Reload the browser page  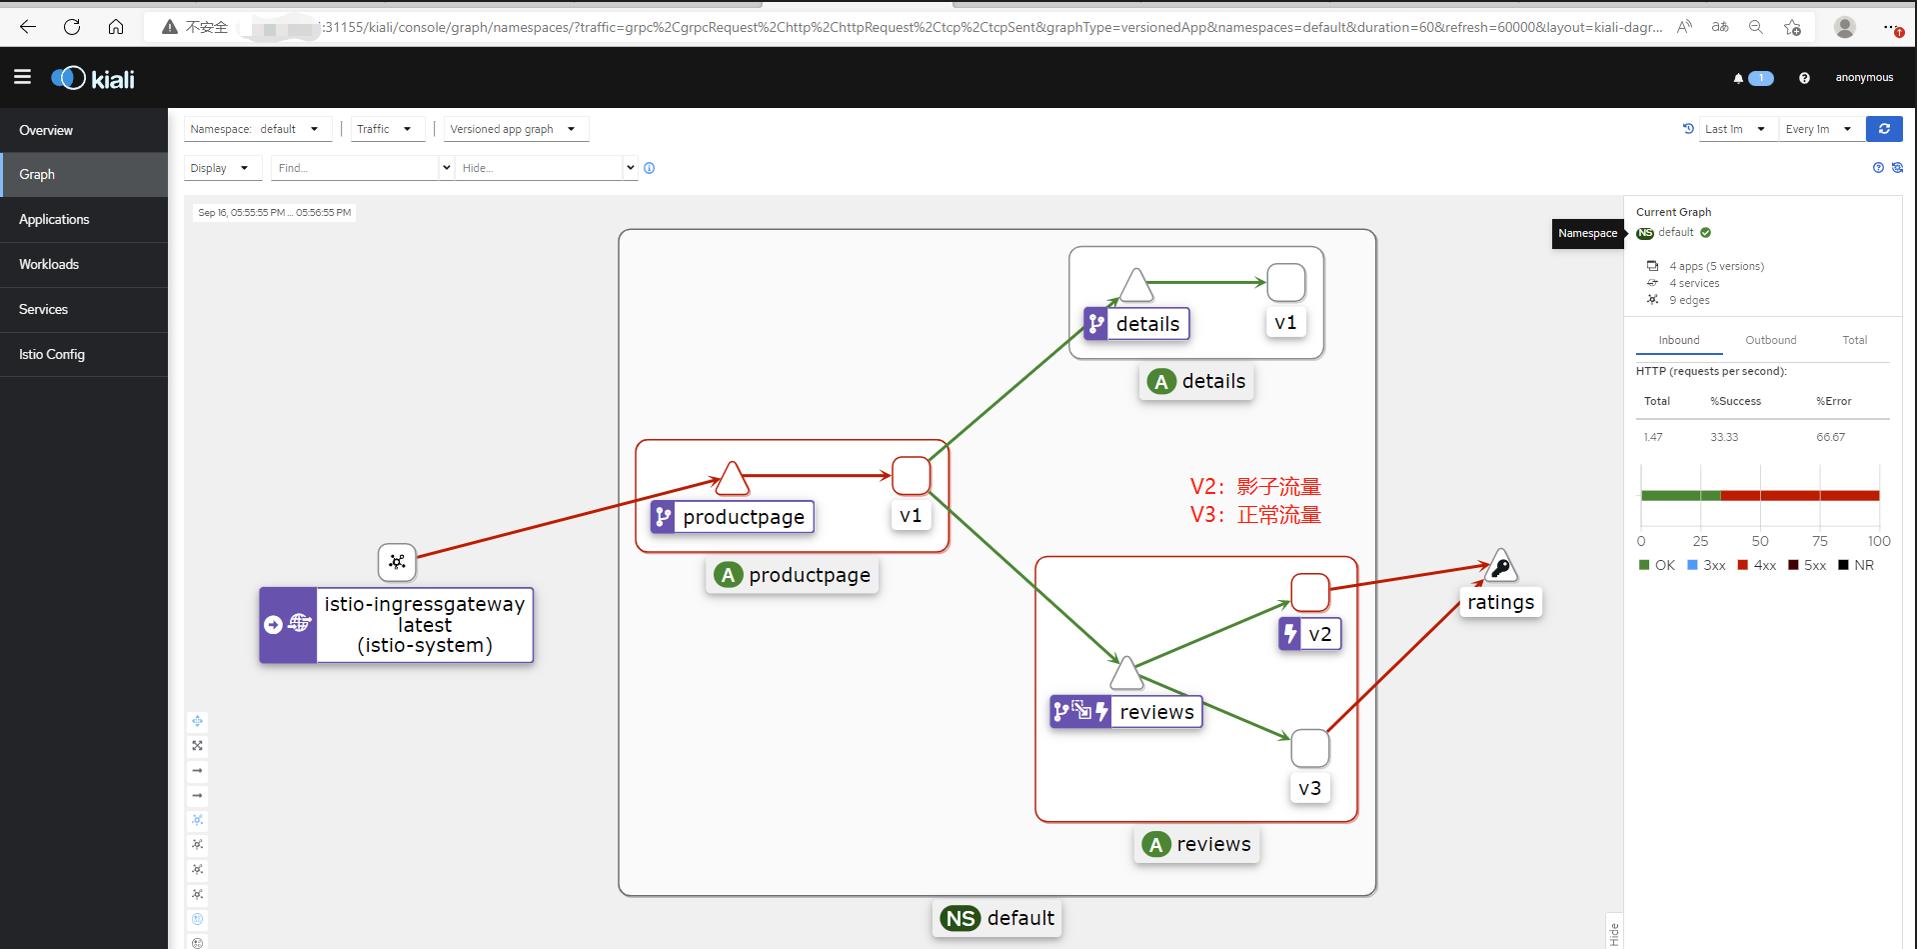click(72, 27)
